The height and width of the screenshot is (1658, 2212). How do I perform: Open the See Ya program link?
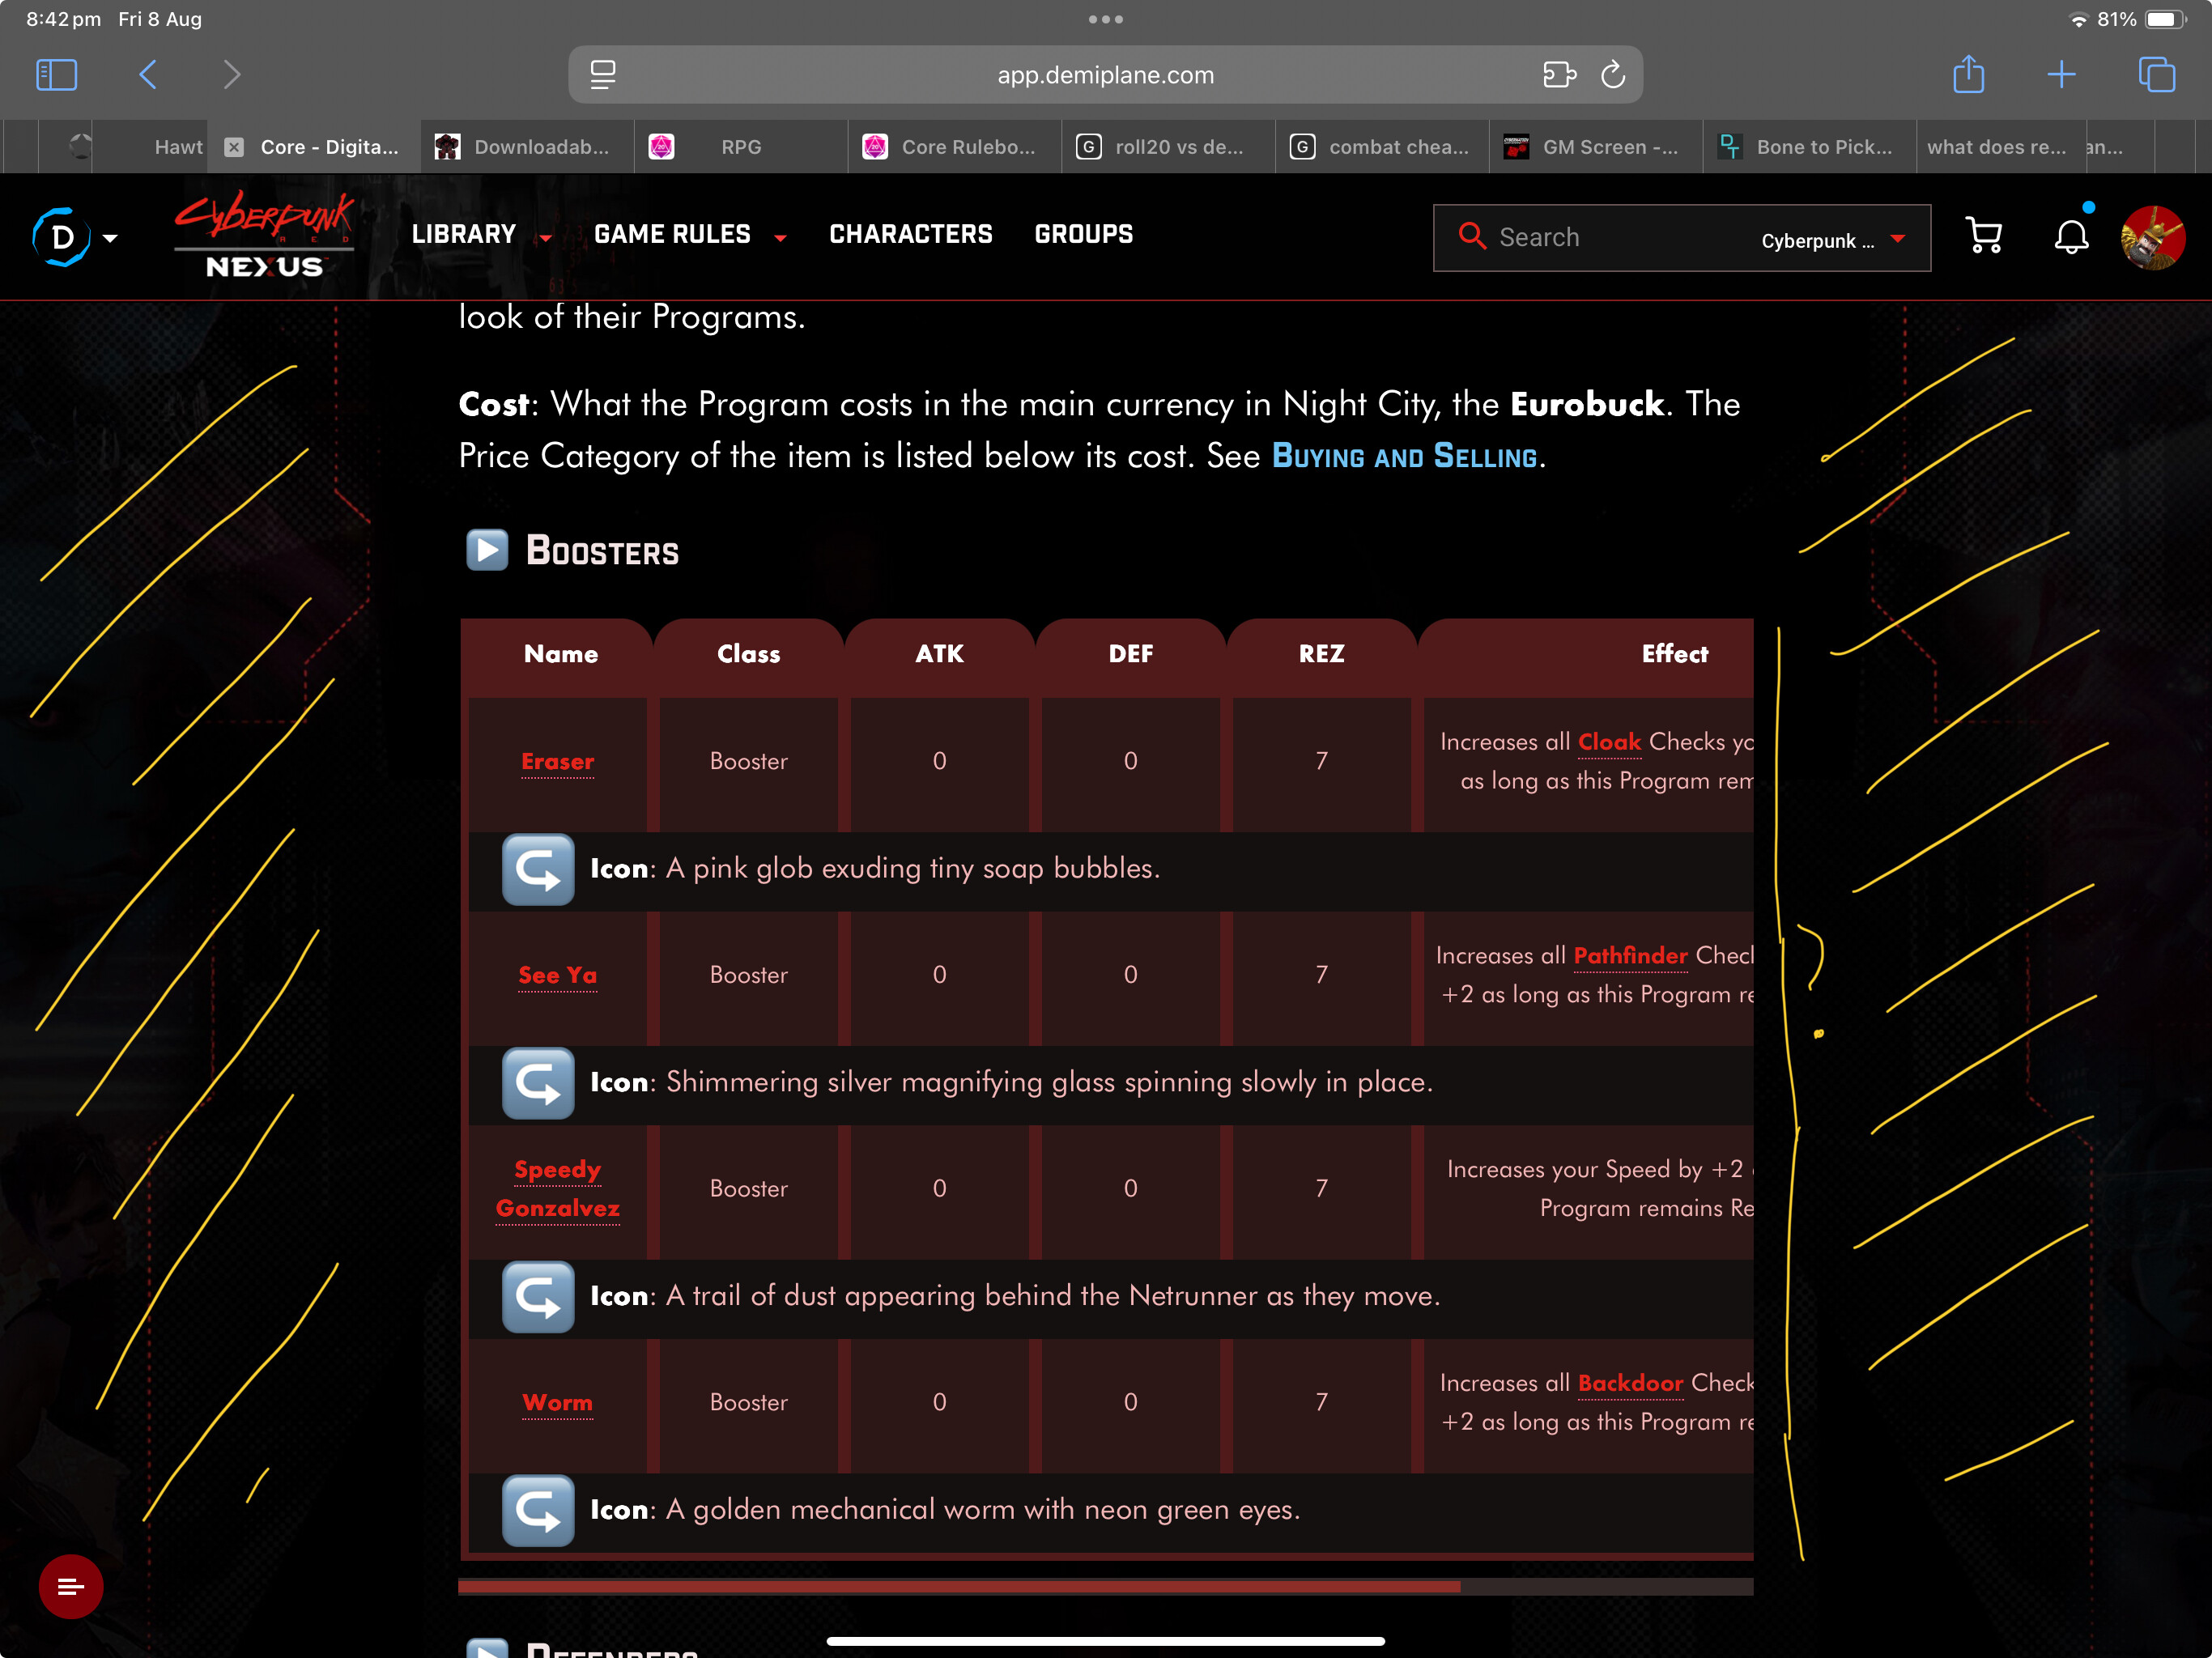557,976
